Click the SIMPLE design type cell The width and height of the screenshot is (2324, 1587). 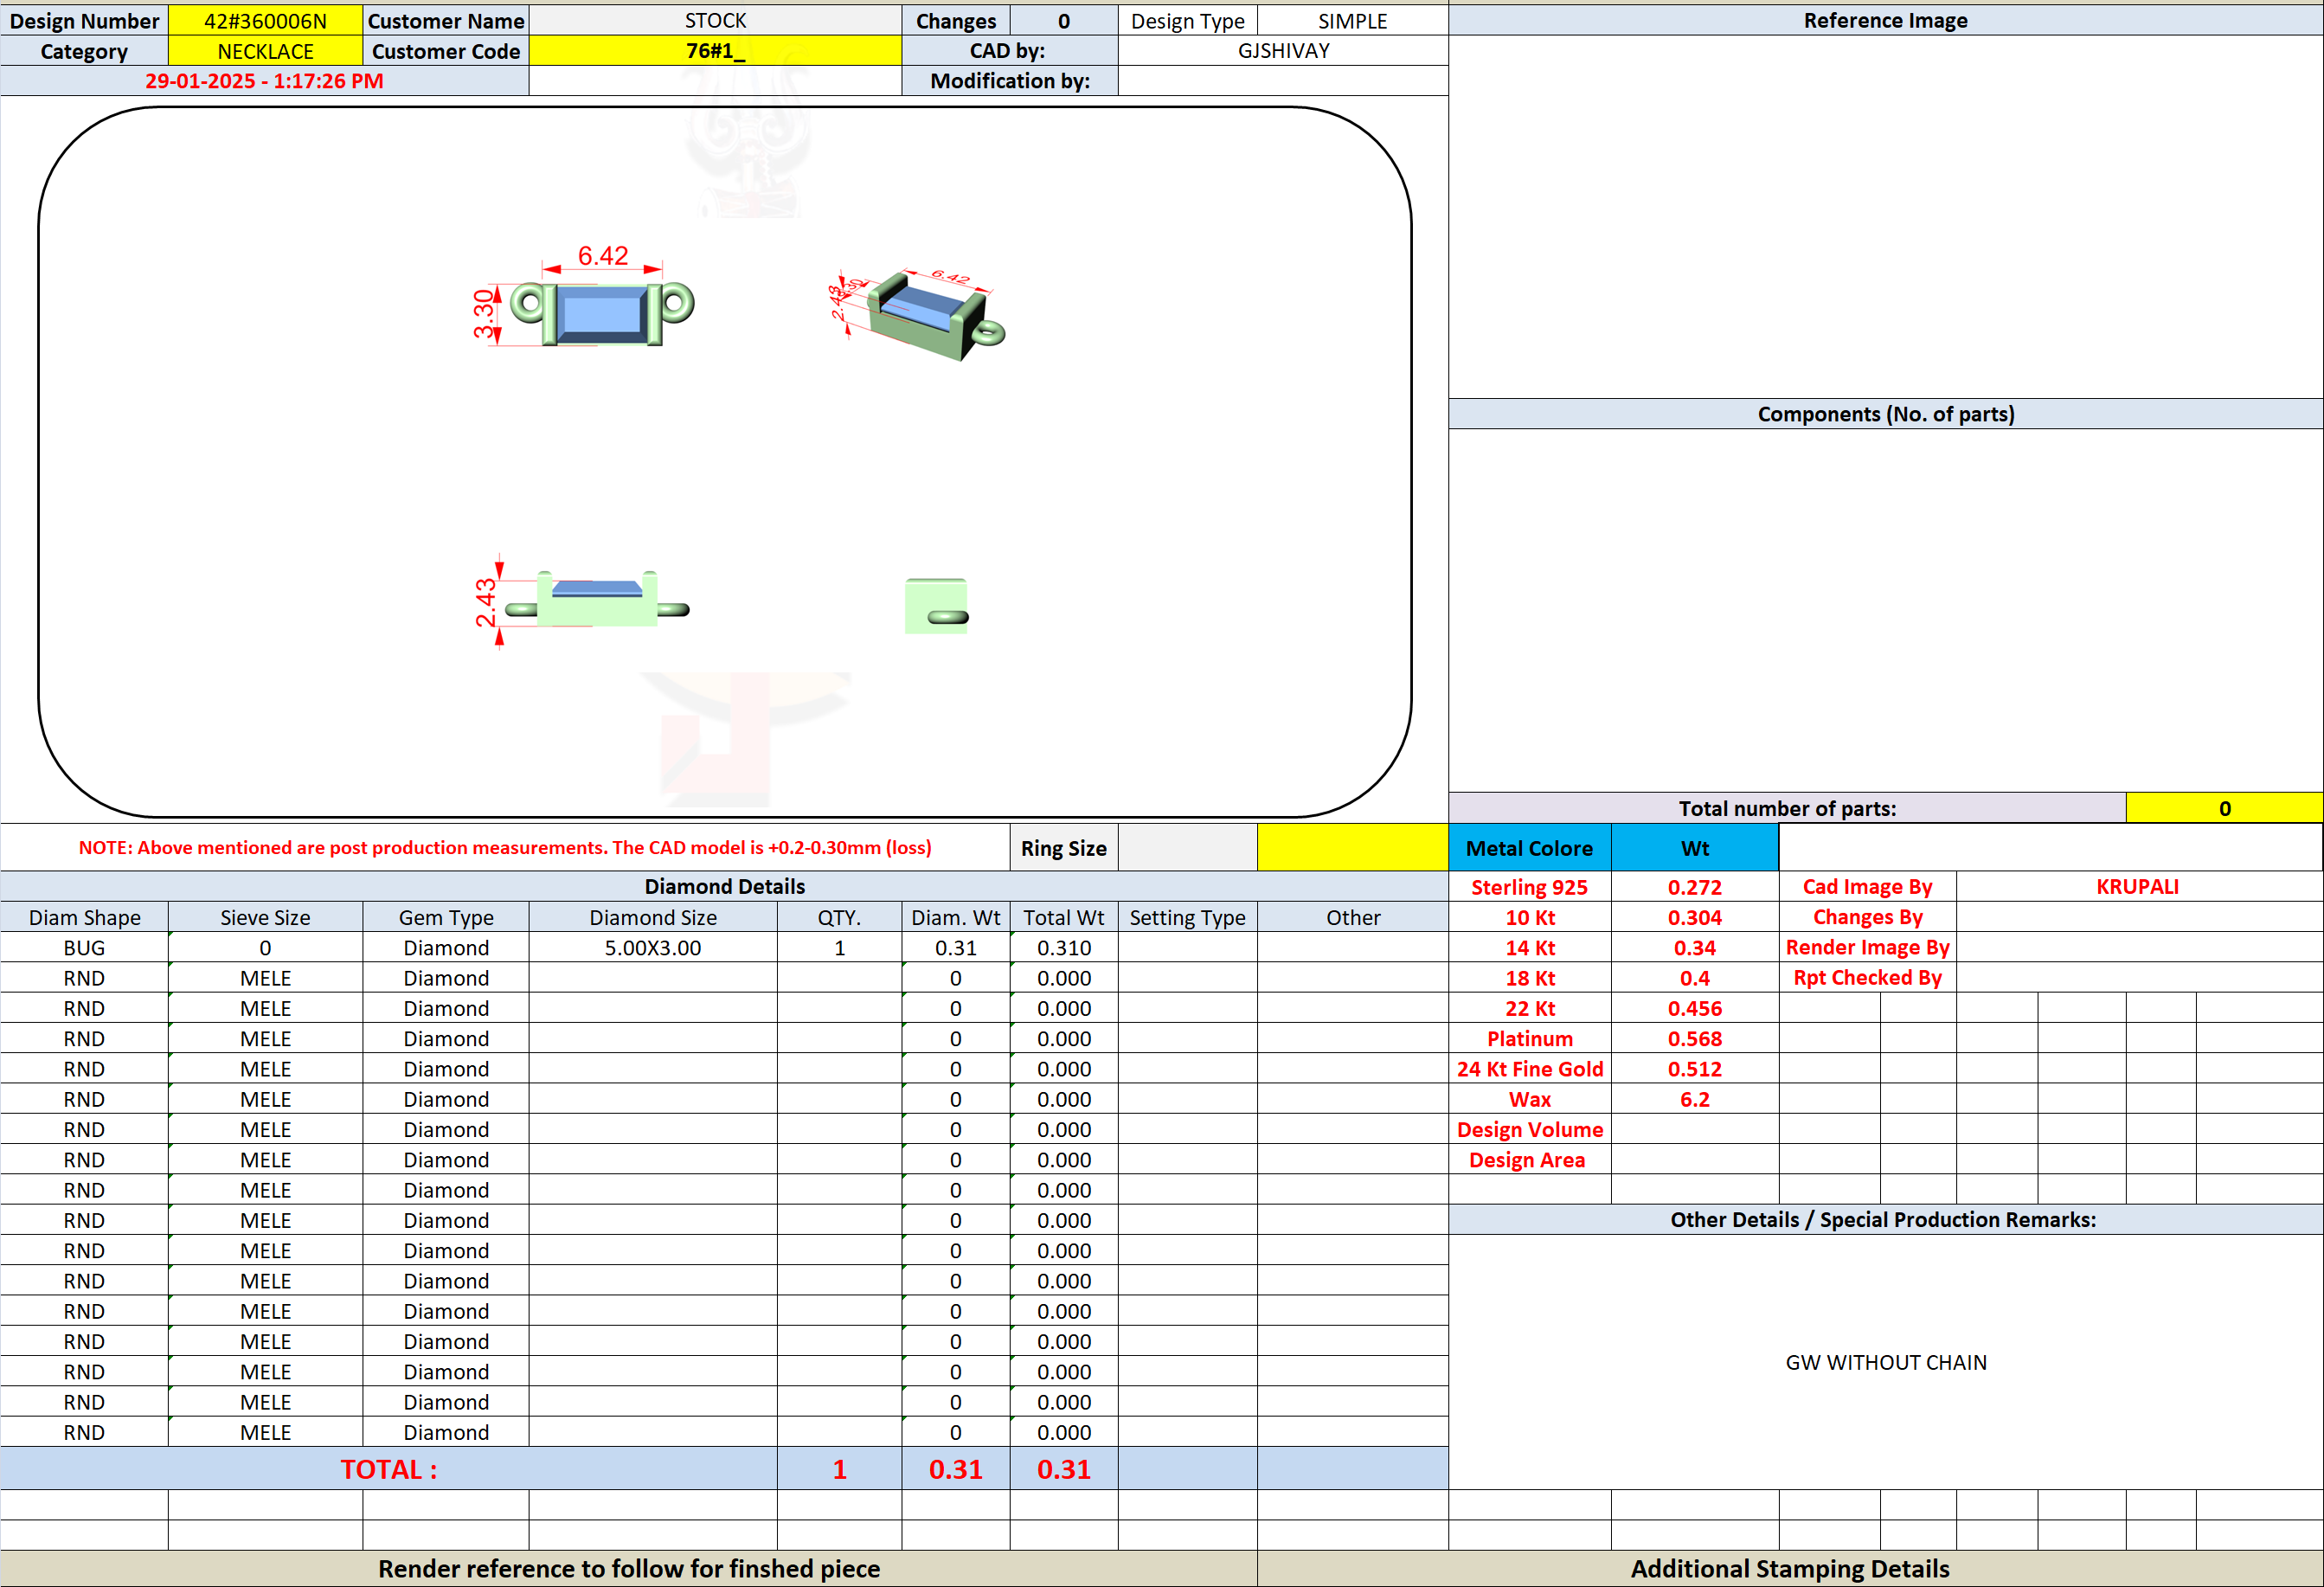point(1352,21)
